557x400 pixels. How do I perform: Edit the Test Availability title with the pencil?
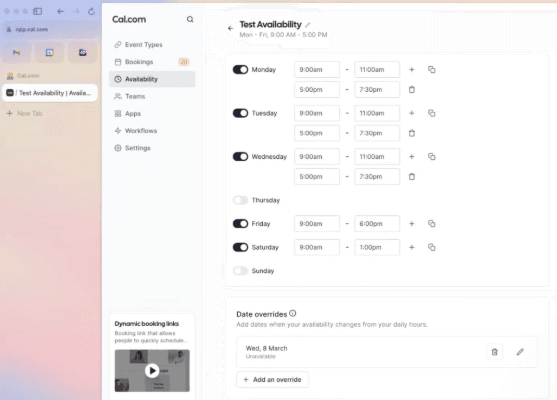point(308,25)
